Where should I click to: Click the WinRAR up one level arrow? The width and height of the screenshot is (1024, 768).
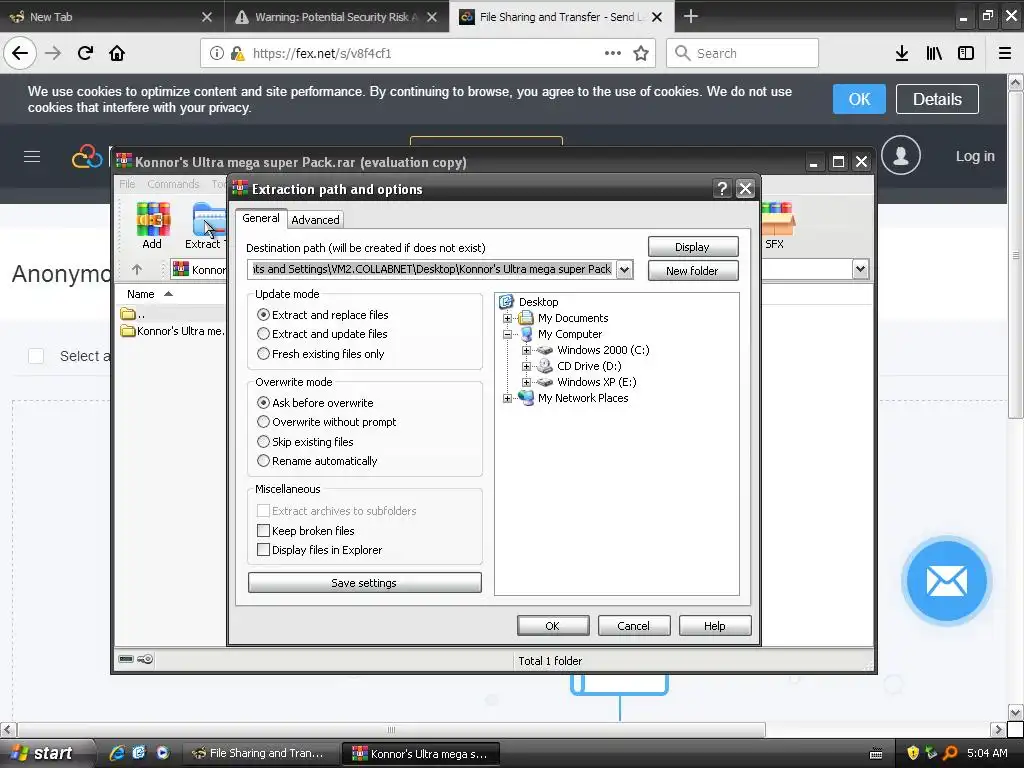(136, 269)
